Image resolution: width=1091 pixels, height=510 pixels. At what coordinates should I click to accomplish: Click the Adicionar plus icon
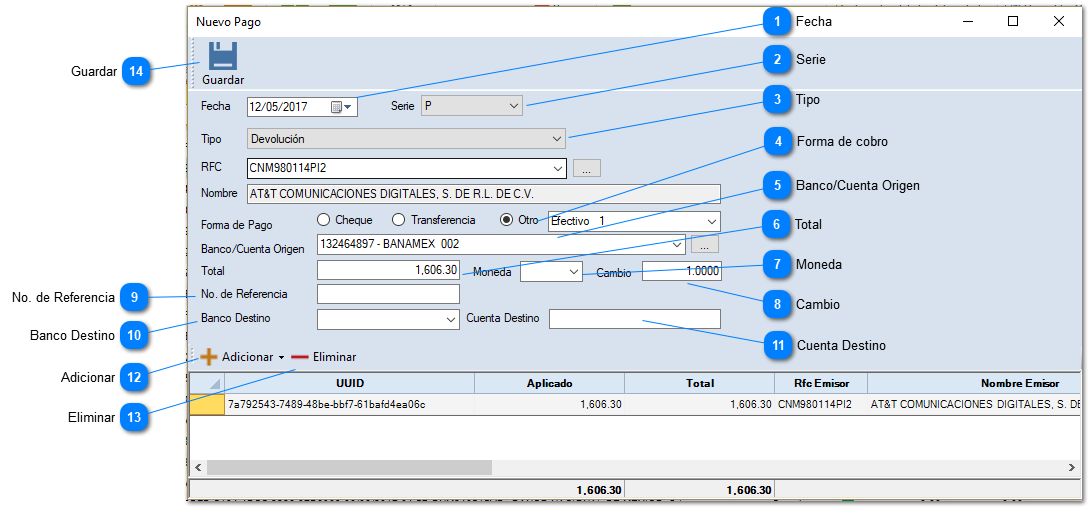tap(209, 357)
